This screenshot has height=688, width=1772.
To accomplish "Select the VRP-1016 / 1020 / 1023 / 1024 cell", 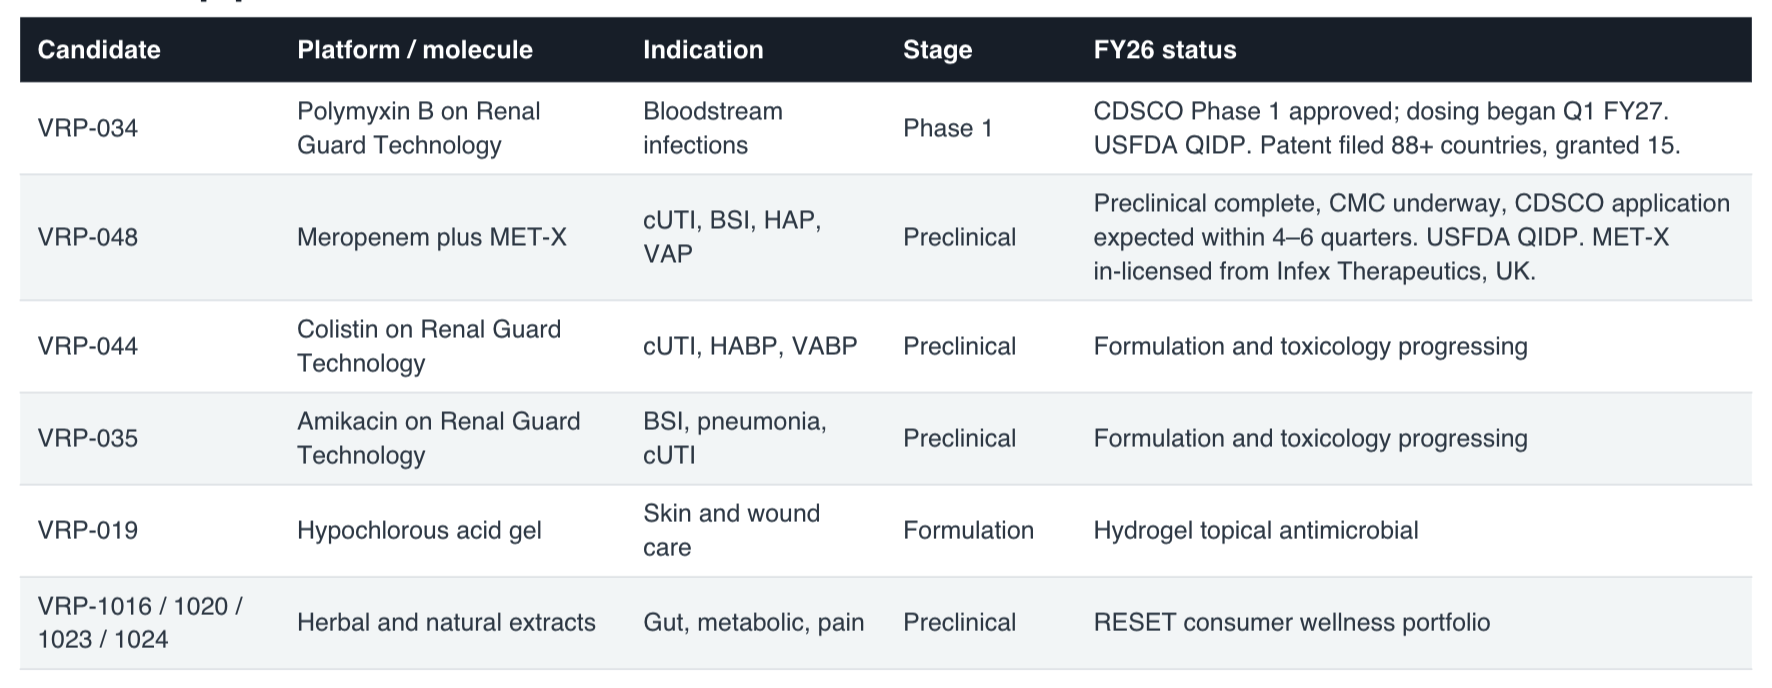I will (x=140, y=622).
